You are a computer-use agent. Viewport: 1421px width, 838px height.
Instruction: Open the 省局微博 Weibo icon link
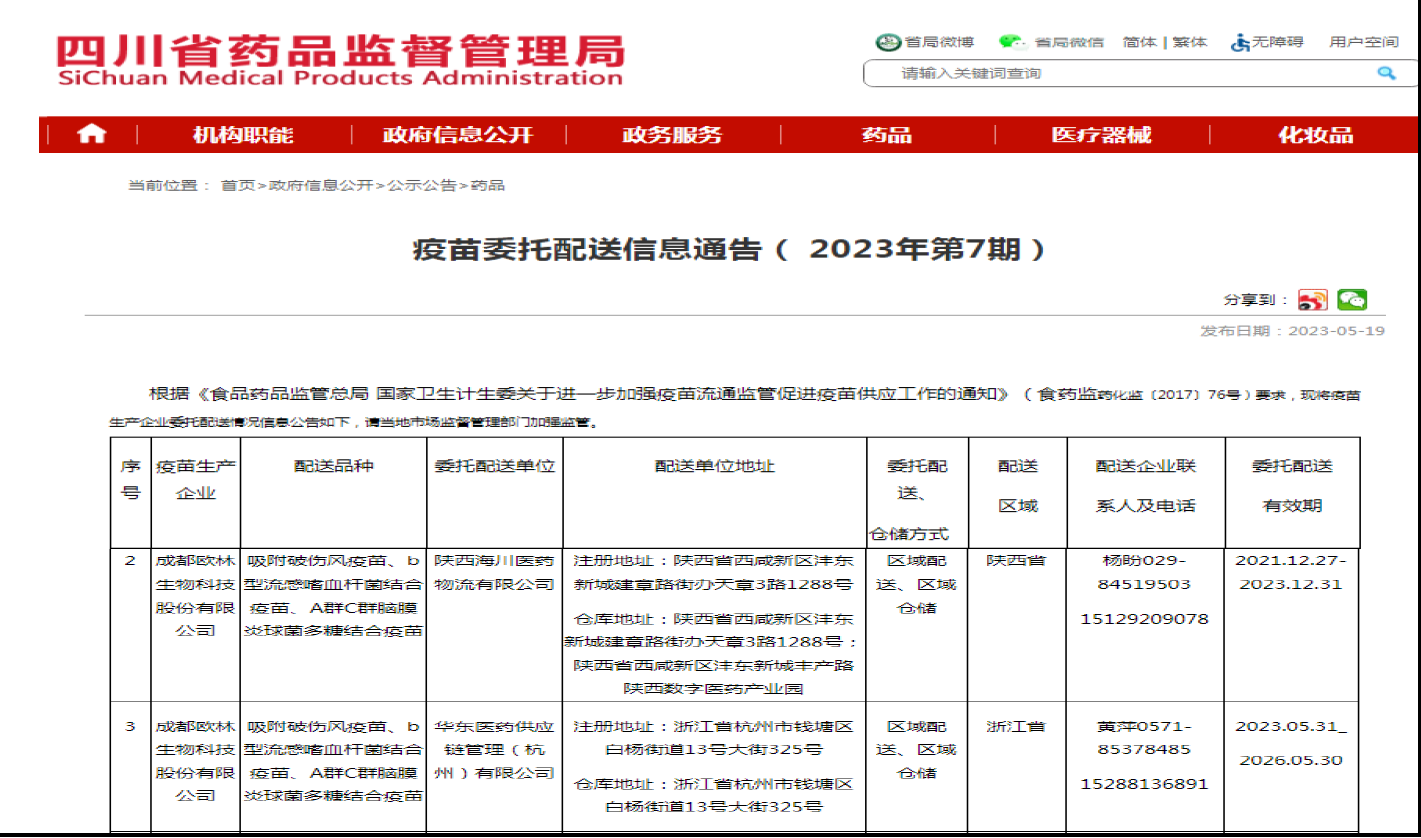[888, 42]
